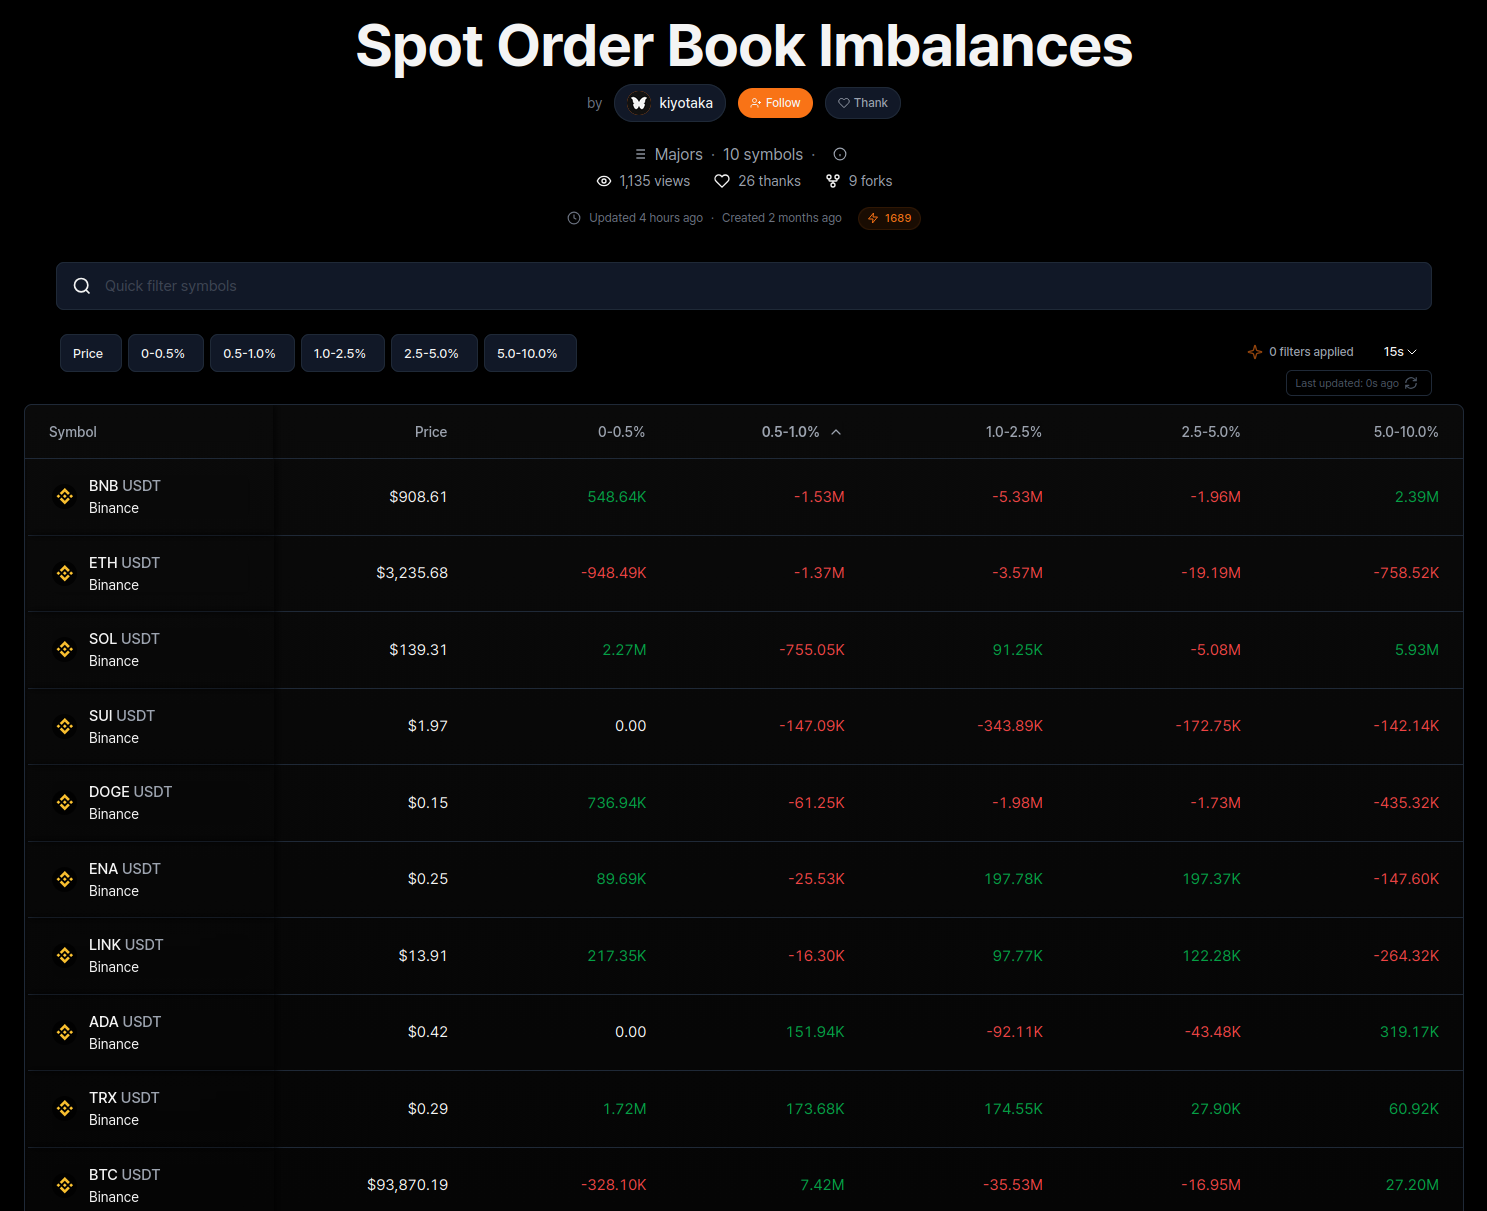This screenshot has width=1487, height=1211.
Task: Click the orange Follow button
Action: point(775,103)
